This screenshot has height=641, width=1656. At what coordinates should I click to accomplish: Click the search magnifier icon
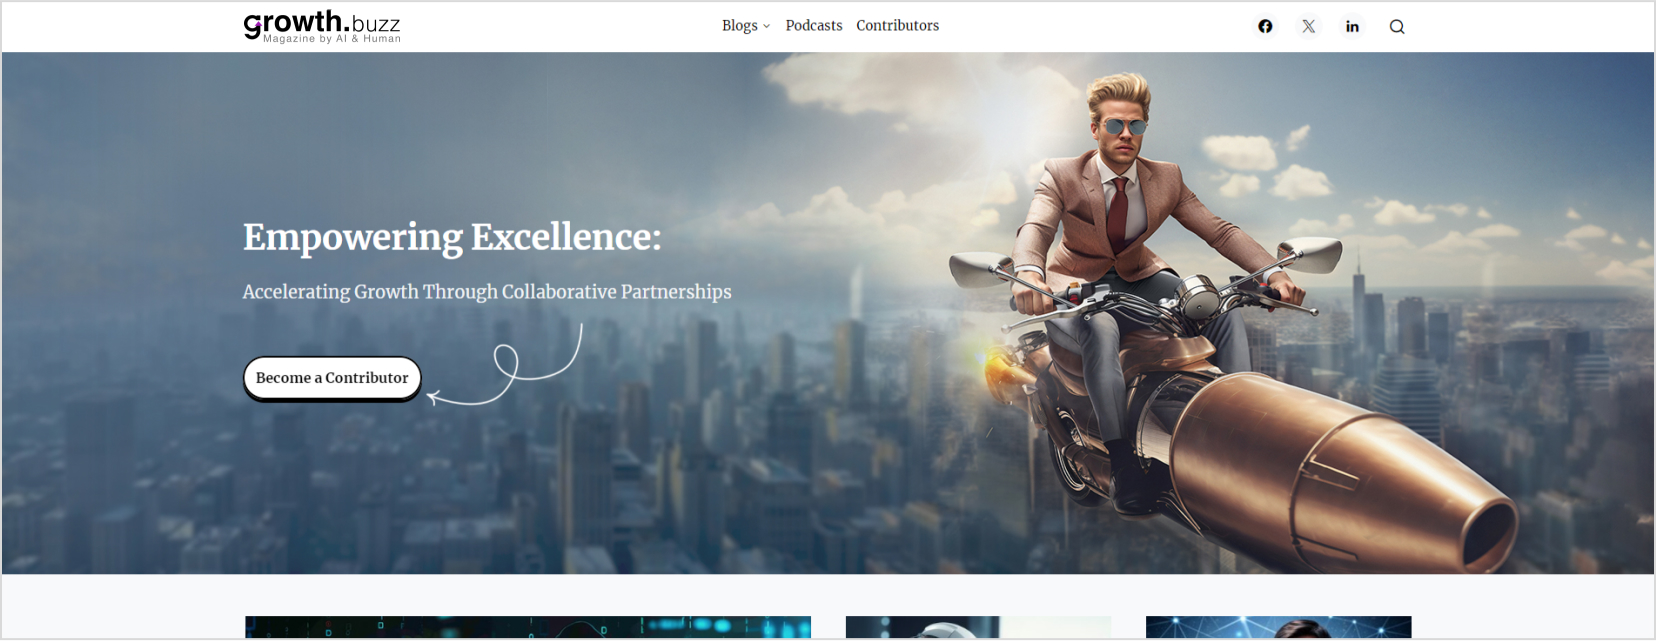[x=1397, y=27]
